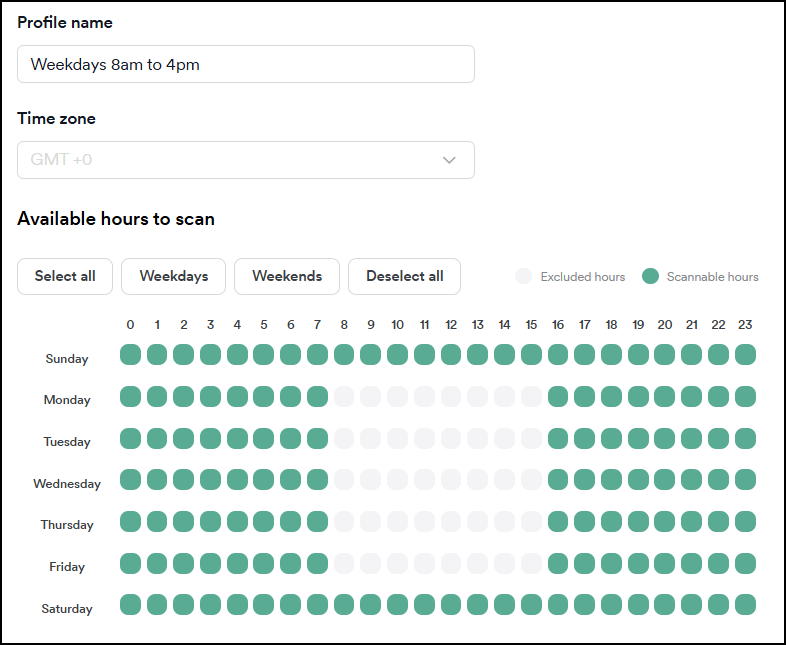Click the Wednesday row label
Image resolution: width=786 pixels, height=645 pixels.
[x=67, y=484]
